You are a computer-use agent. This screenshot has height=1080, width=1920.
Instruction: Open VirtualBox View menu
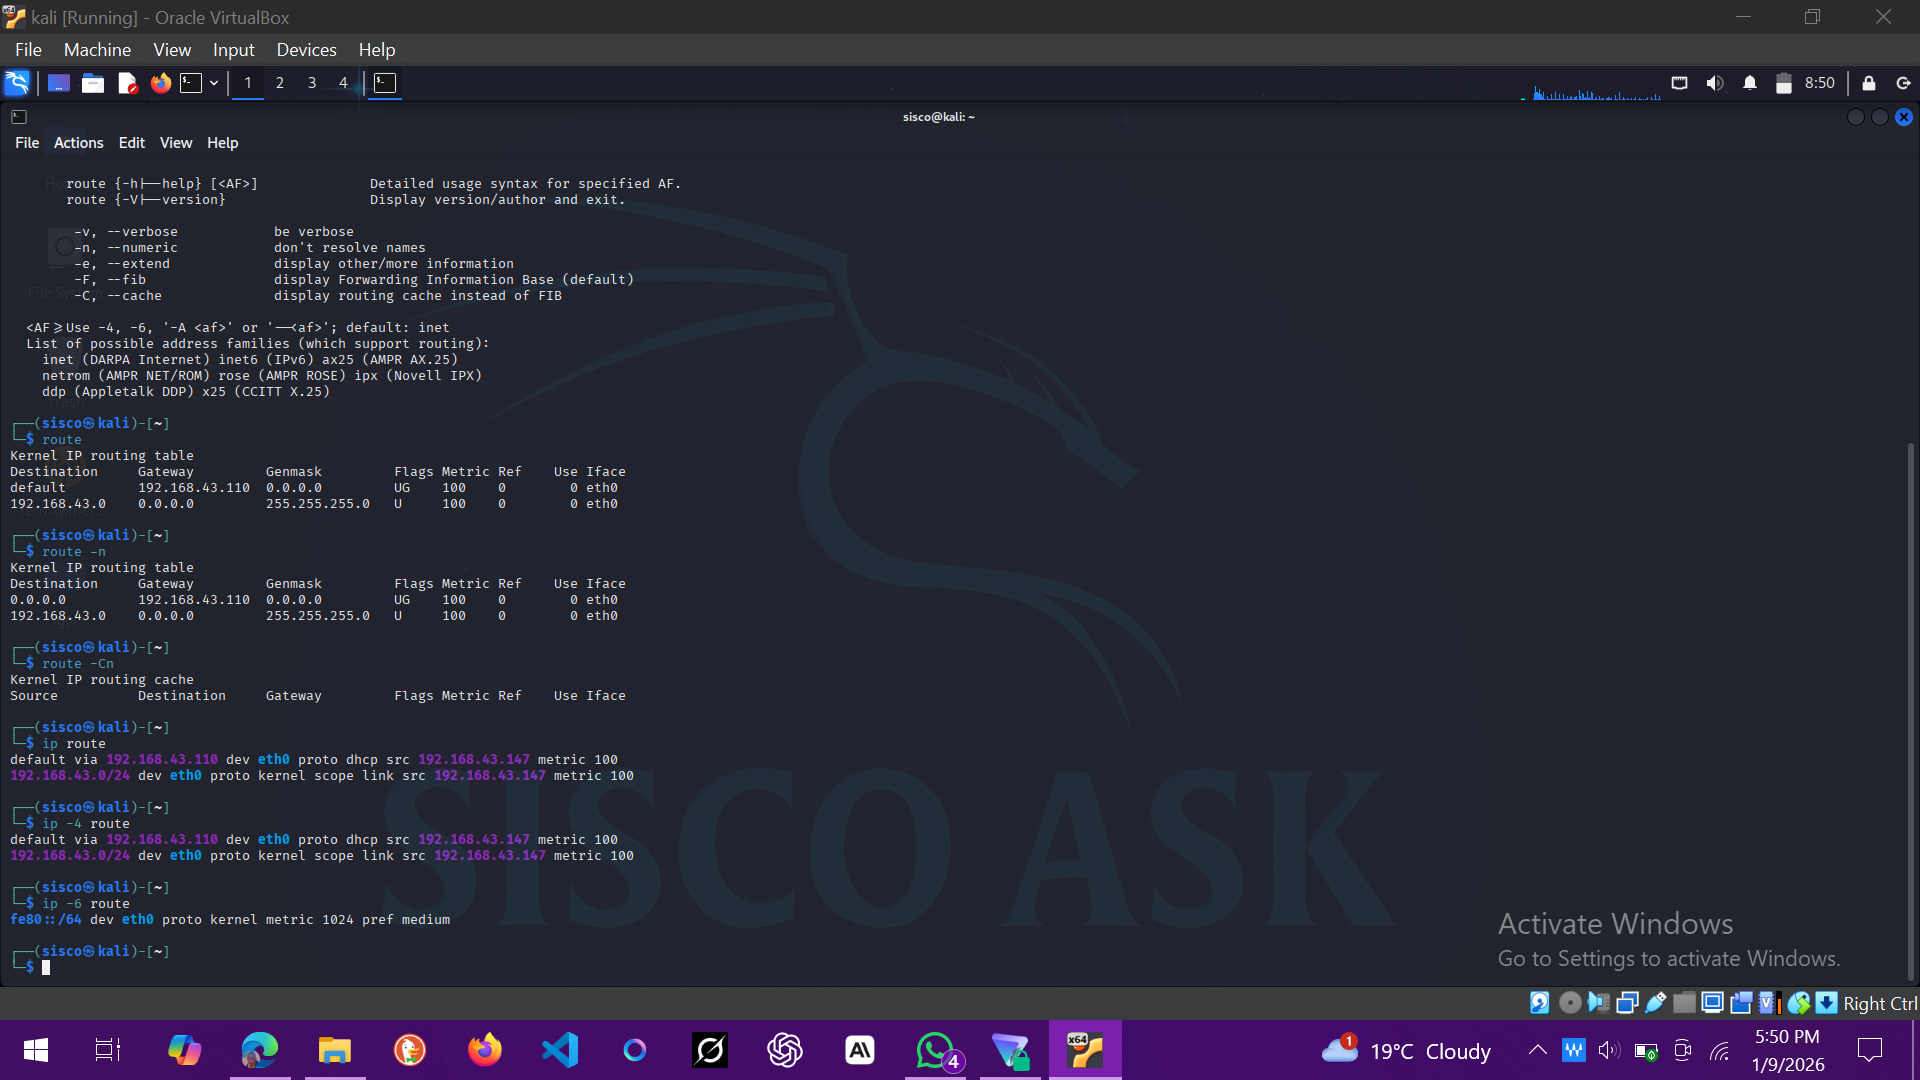tap(172, 50)
